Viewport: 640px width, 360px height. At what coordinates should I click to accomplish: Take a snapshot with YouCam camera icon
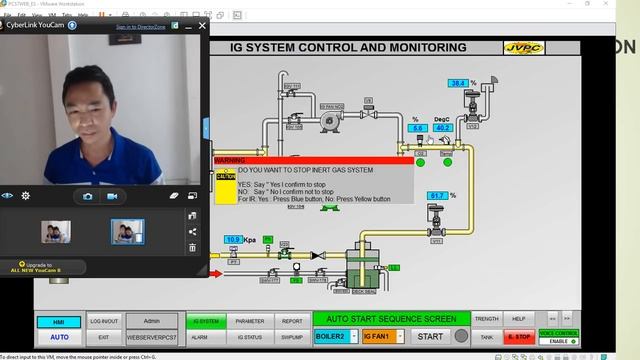(x=87, y=196)
